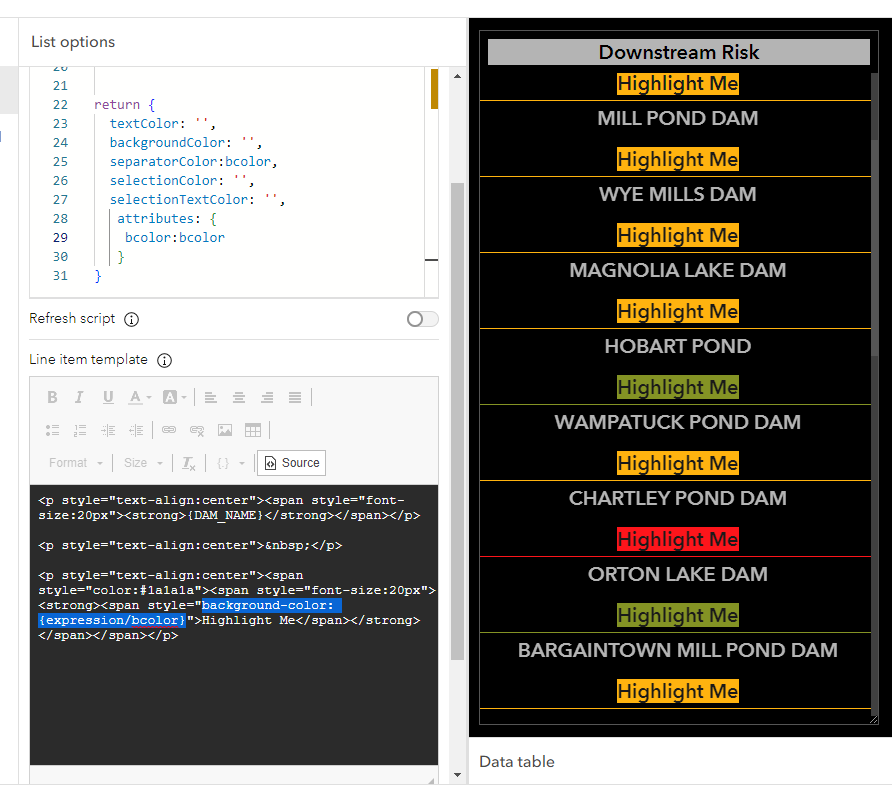Switch out of Source editing mode

coord(291,462)
